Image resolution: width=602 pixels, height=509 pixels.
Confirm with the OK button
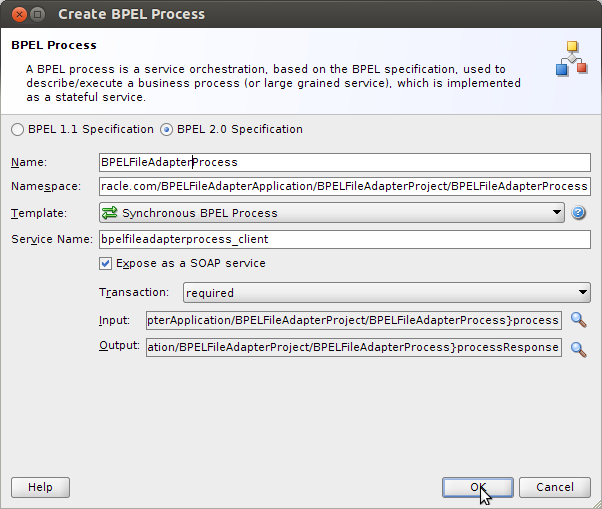[x=478, y=488]
